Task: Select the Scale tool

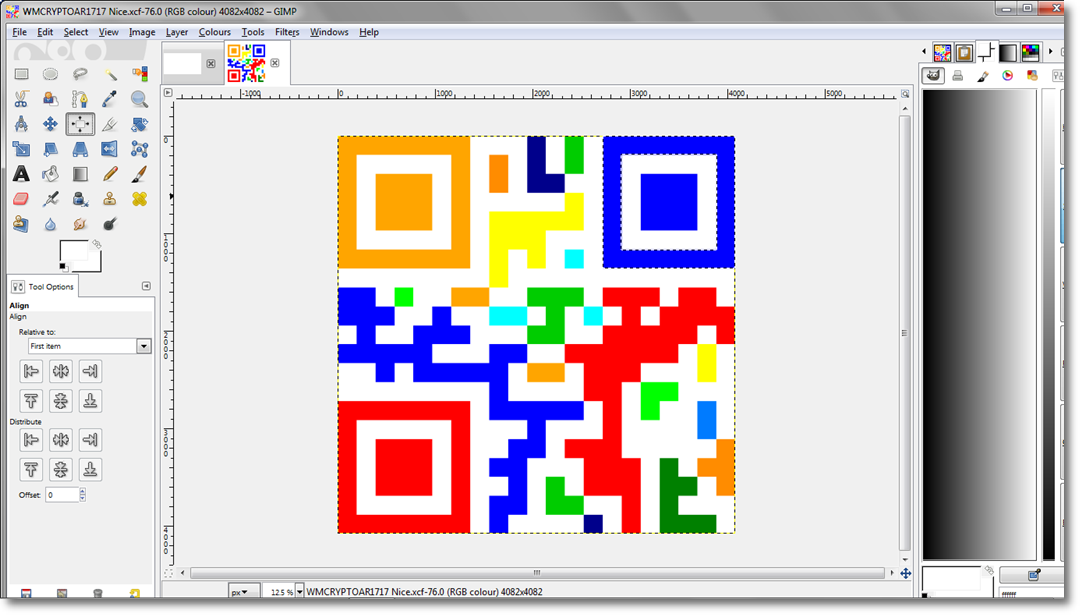Action: pyautogui.click(x=21, y=149)
